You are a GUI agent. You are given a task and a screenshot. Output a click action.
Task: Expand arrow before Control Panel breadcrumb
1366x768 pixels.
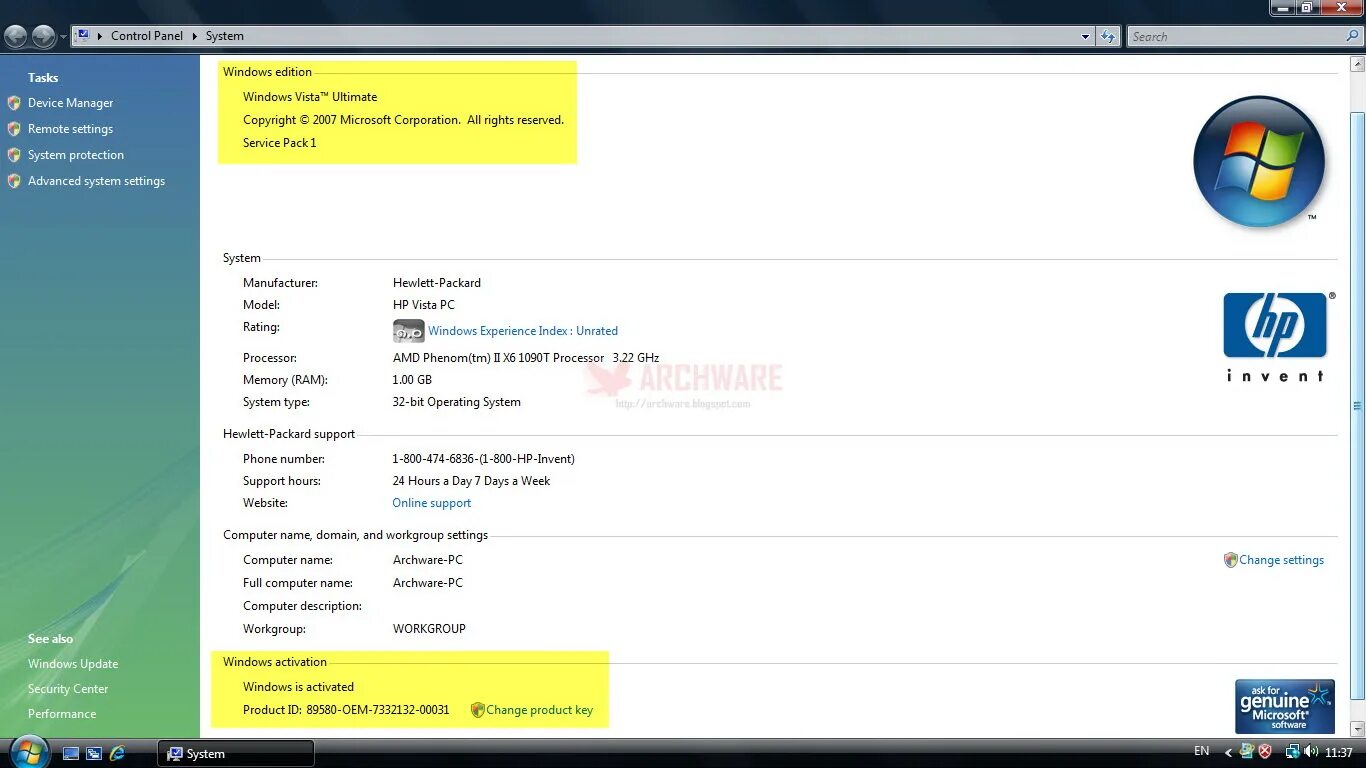100,36
